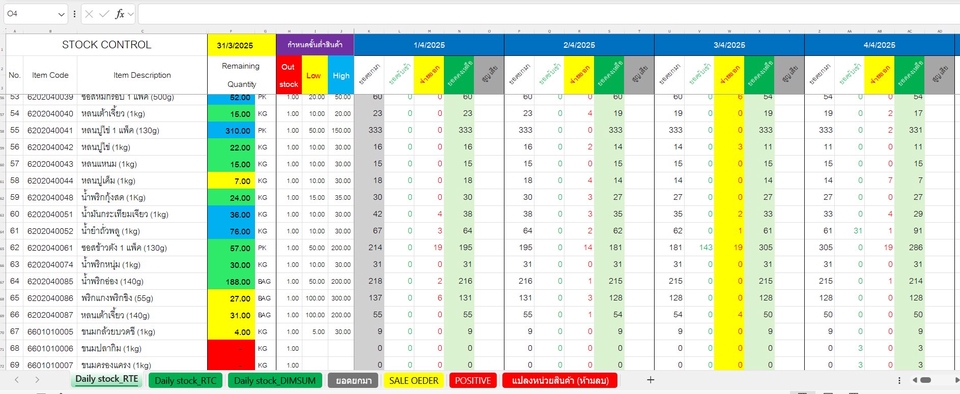Image resolution: width=960 pixels, height=394 pixels.
Task: Switch to Daily stock_RTC sheet tab
Action: pyautogui.click(x=186, y=380)
